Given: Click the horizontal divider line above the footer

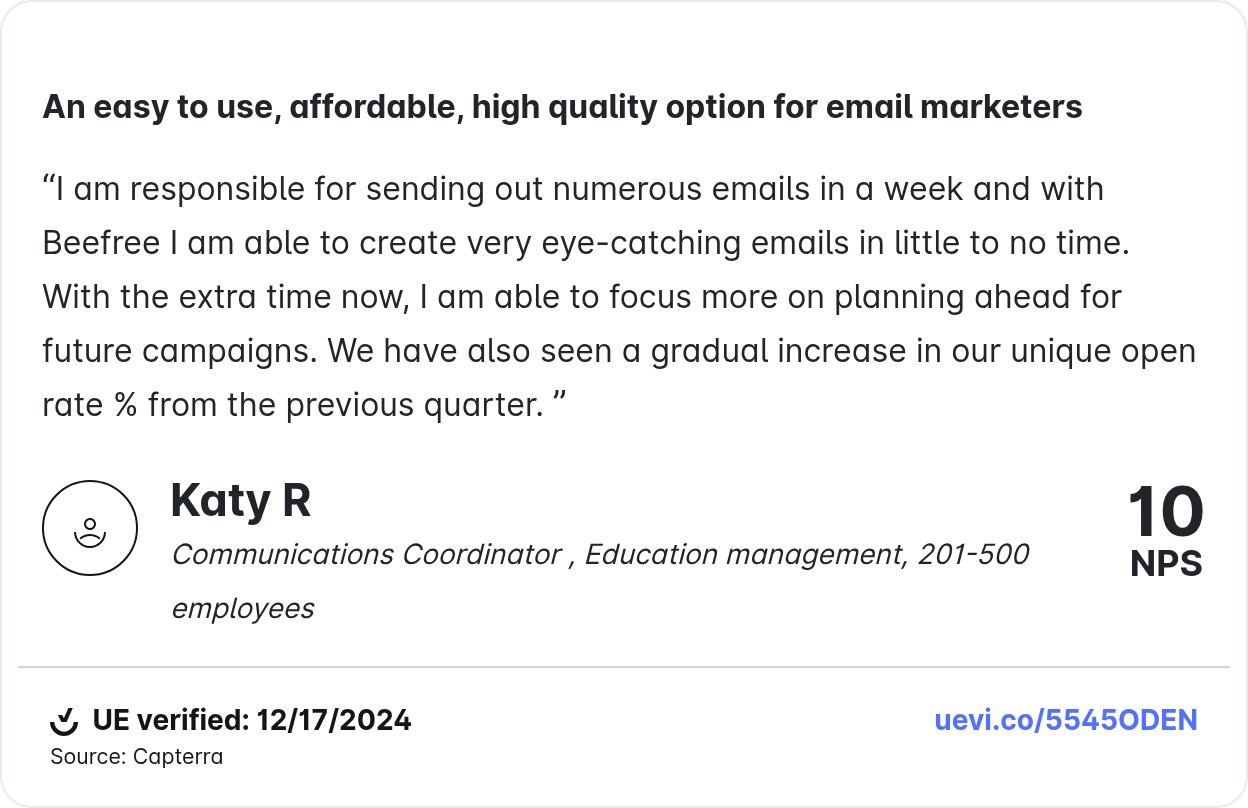Looking at the screenshot, I should [624, 666].
